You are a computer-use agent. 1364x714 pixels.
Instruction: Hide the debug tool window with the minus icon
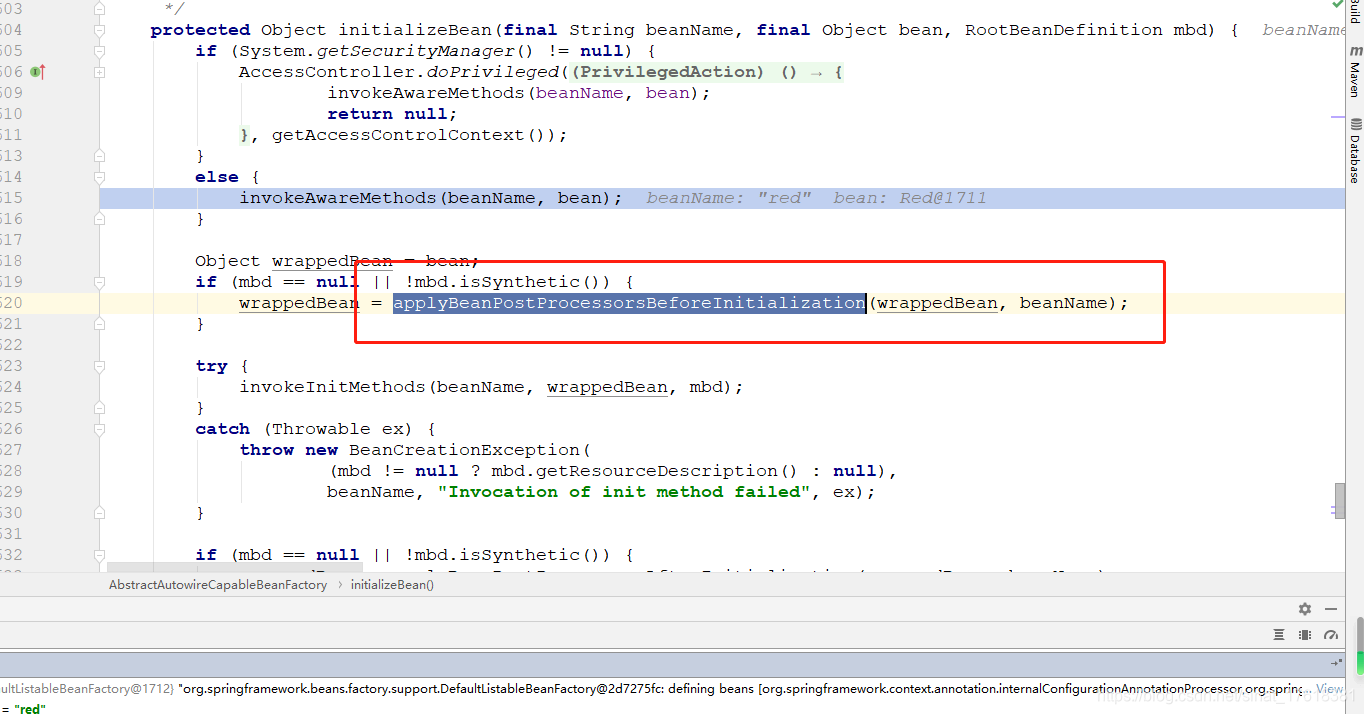point(1331,608)
